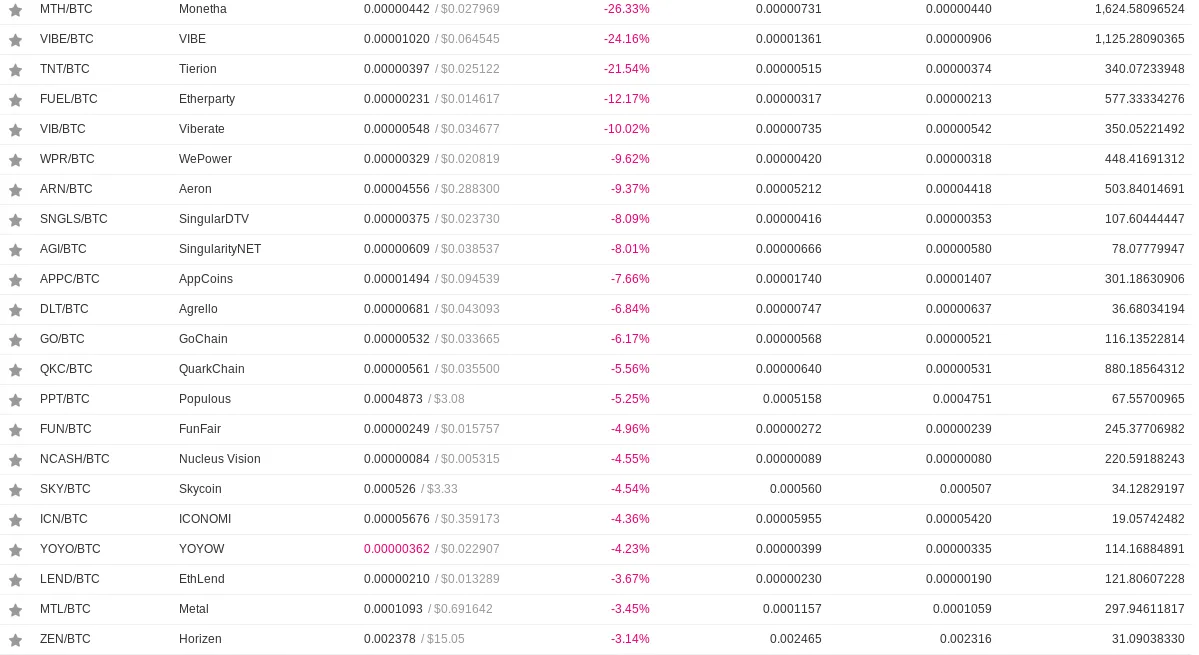Star the SNGLS/BTC row

pyautogui.click(x=15, y=219)
